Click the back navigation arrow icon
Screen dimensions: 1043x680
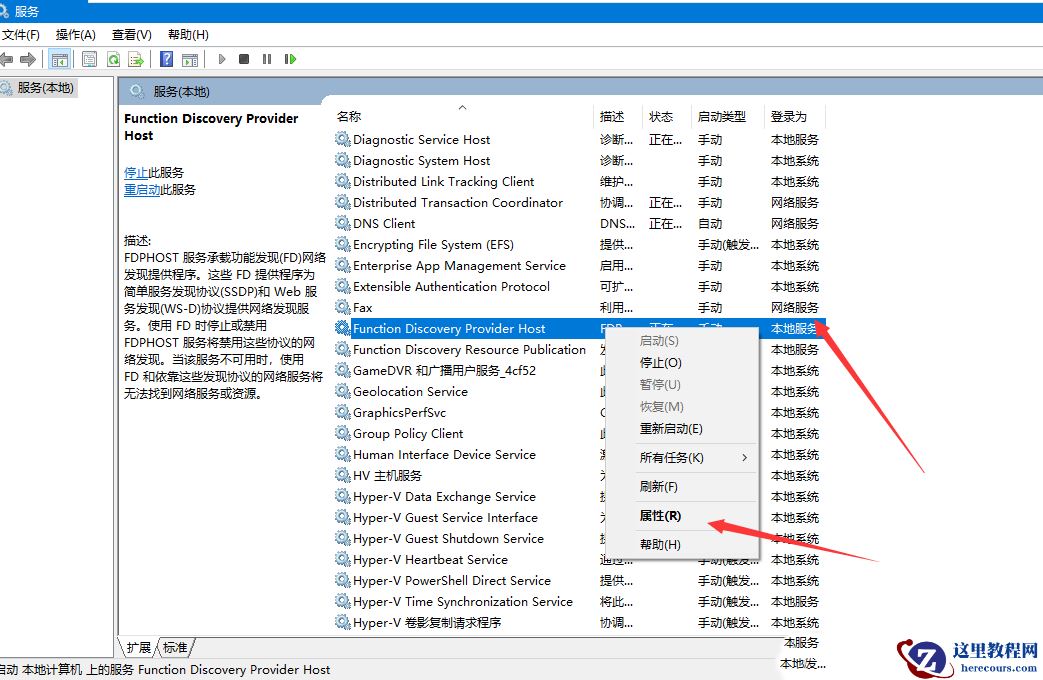[x=6, y=59]
